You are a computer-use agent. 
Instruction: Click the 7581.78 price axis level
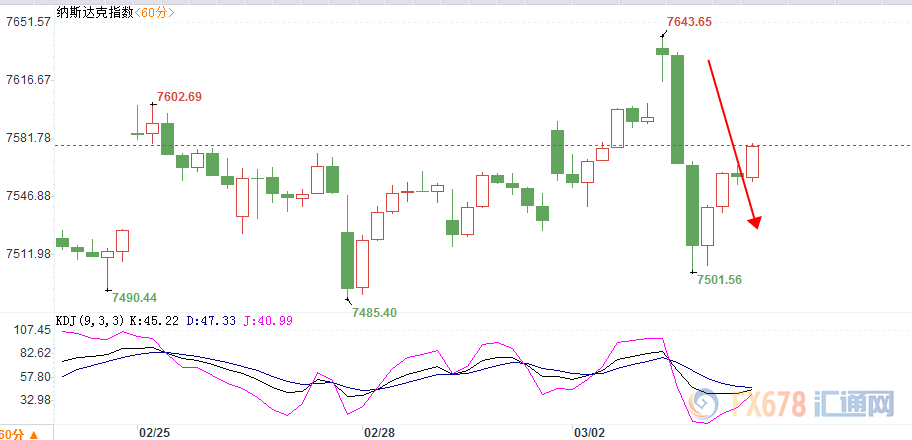click(28, 138)
